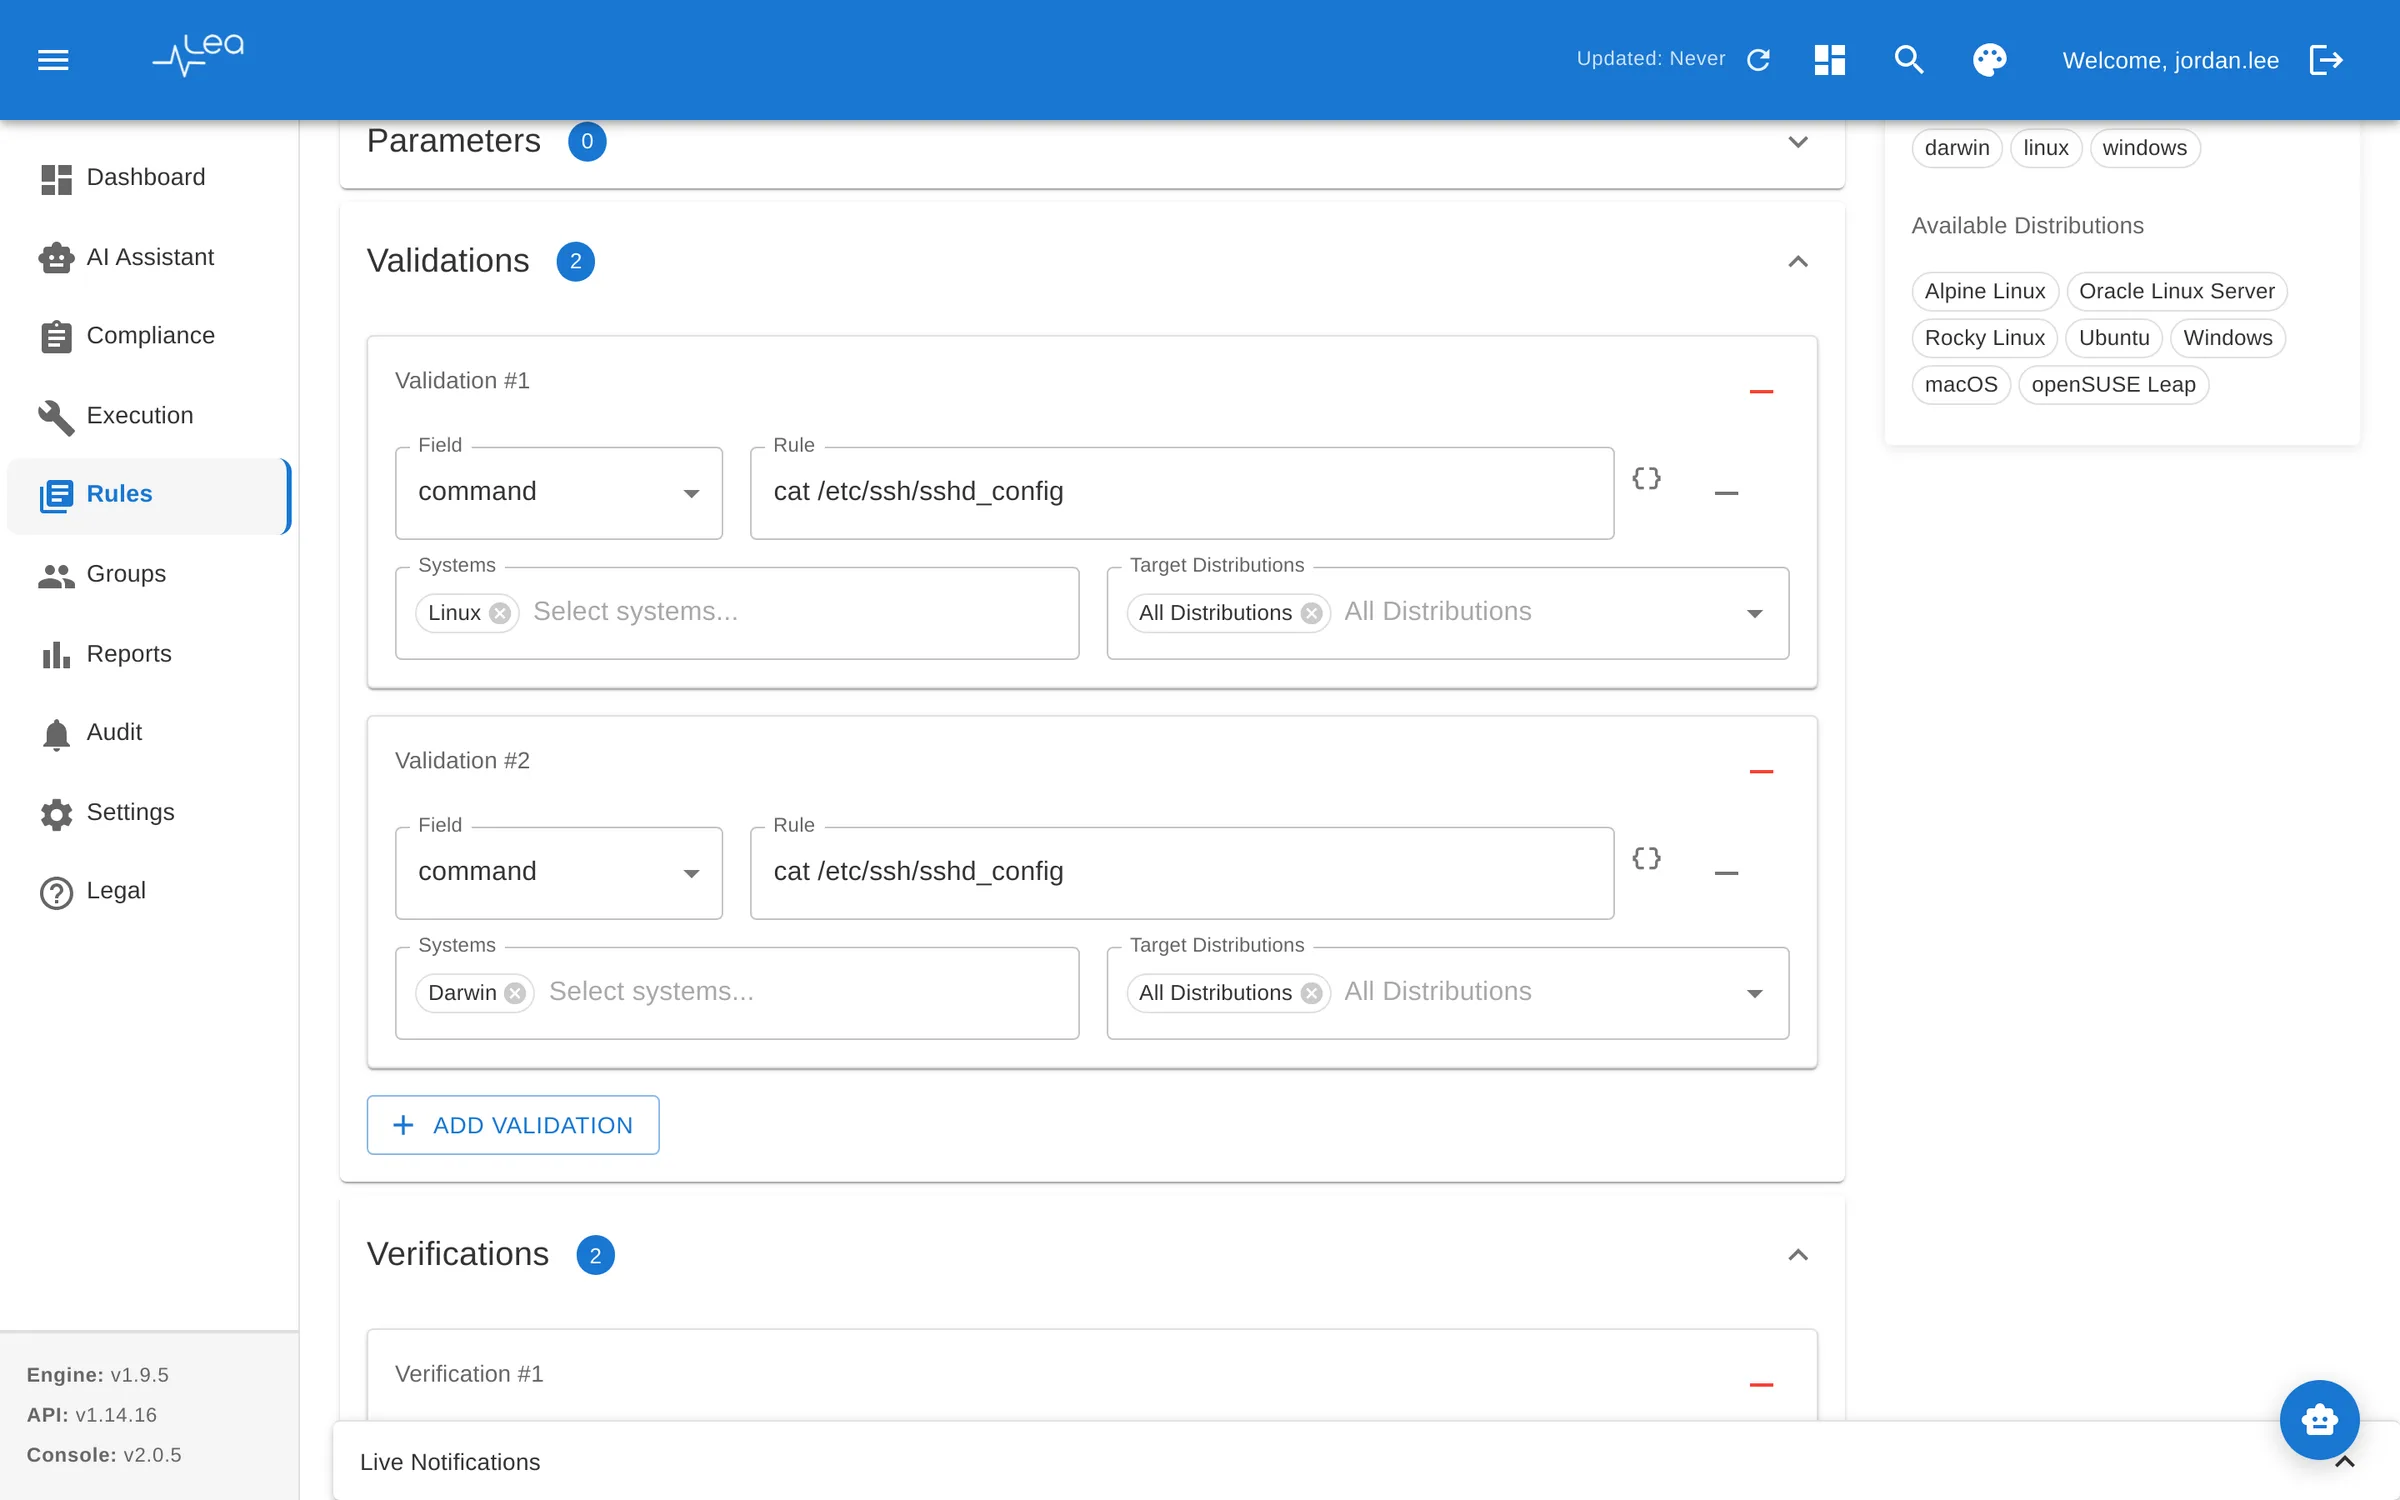The image size is (2400, 1500).
Task: Click the Oracle Linux Server chip
Action: coord(2176,291)
